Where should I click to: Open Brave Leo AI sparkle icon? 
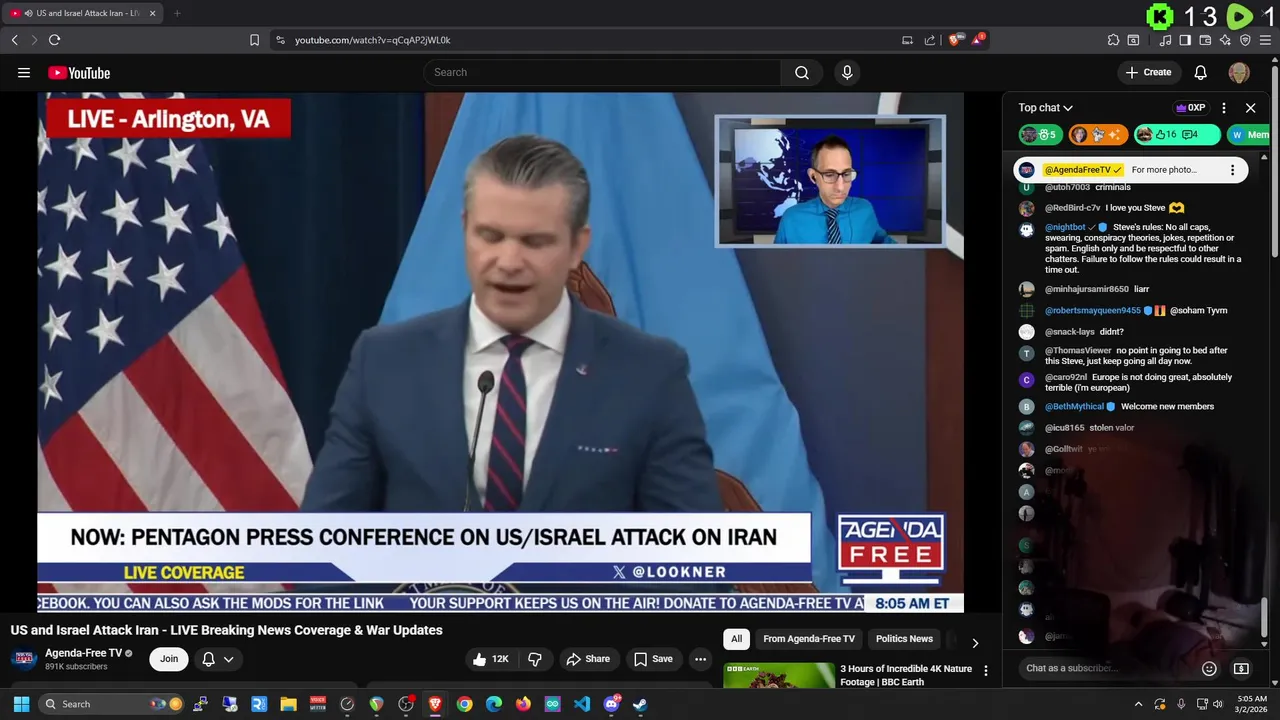pyautogui.click(x=1225, y=40)
